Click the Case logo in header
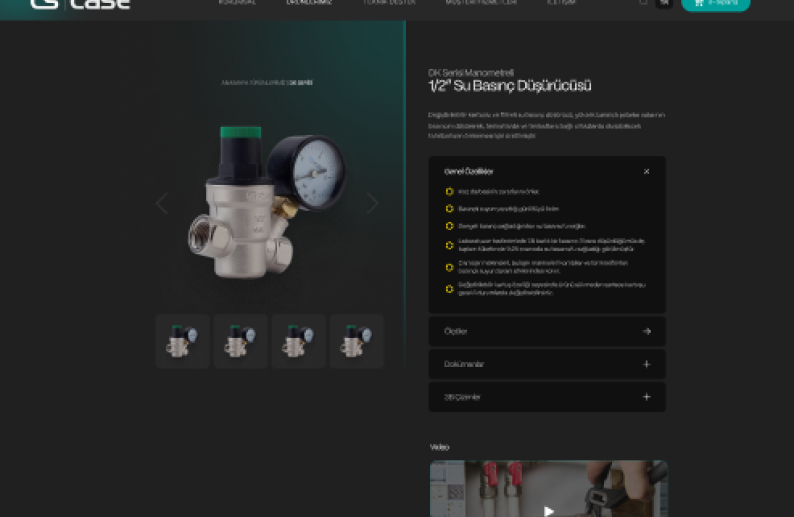 point(80,4)
